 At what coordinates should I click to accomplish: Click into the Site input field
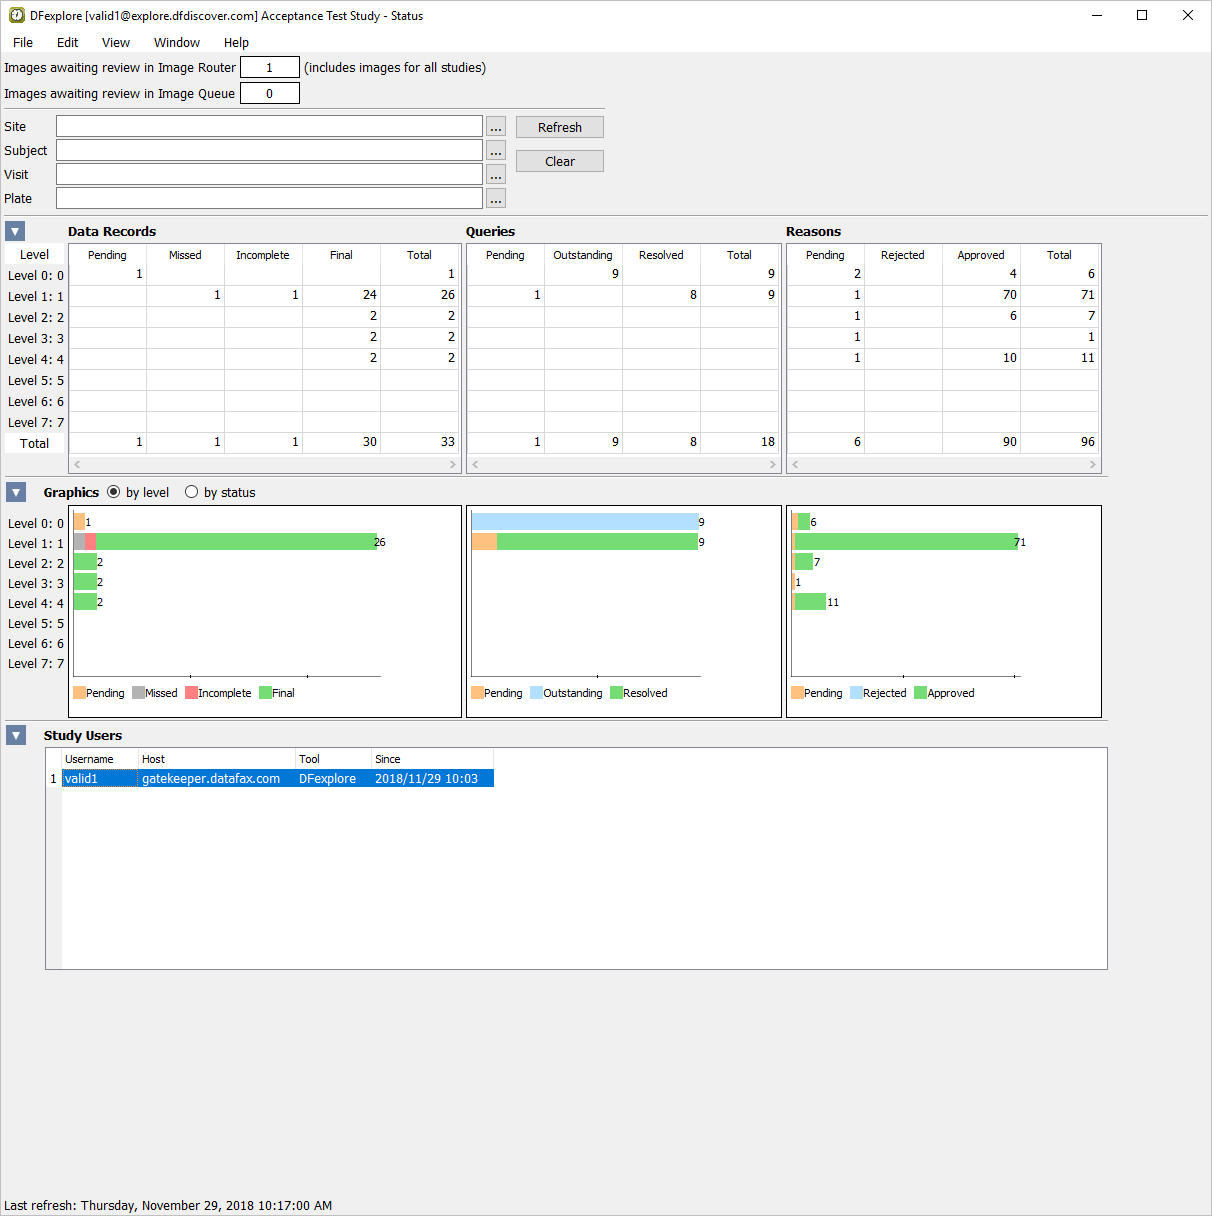[269, 127]
